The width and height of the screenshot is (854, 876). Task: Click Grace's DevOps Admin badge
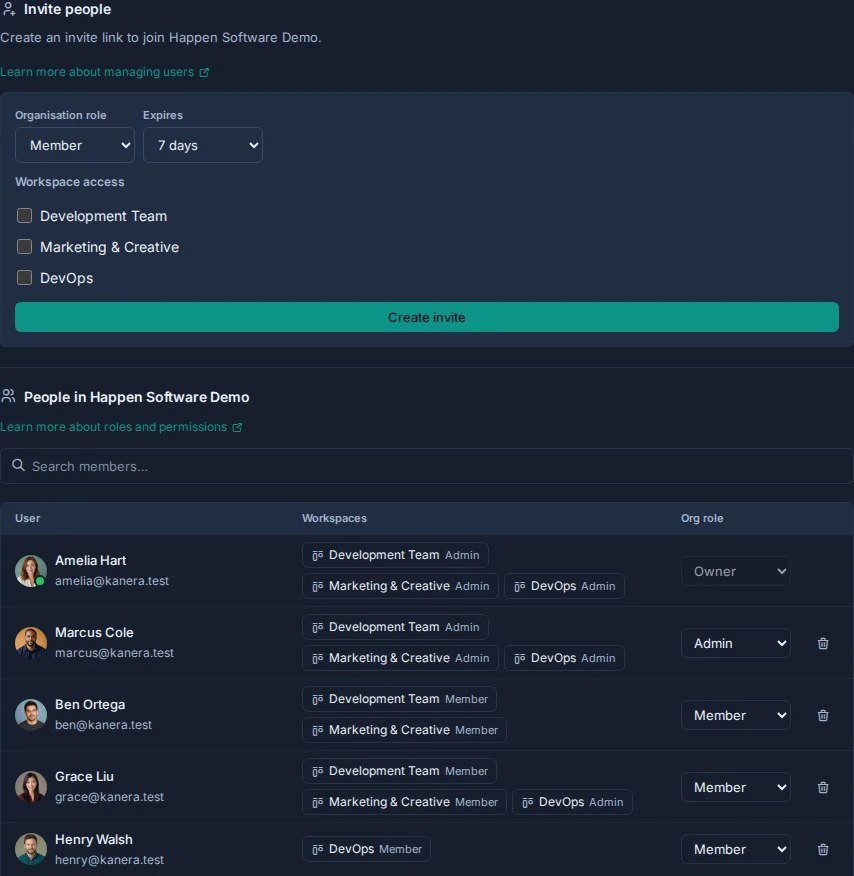pos(572,802)
